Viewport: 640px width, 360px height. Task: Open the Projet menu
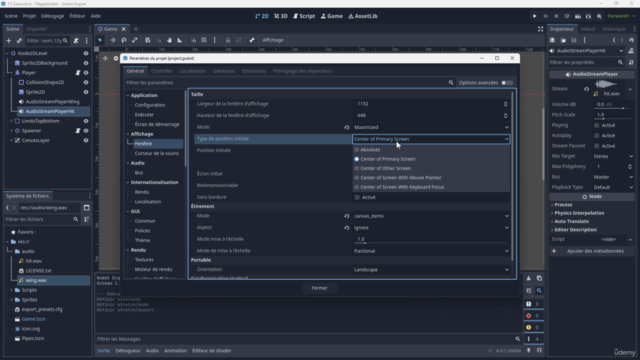(29, 16)
